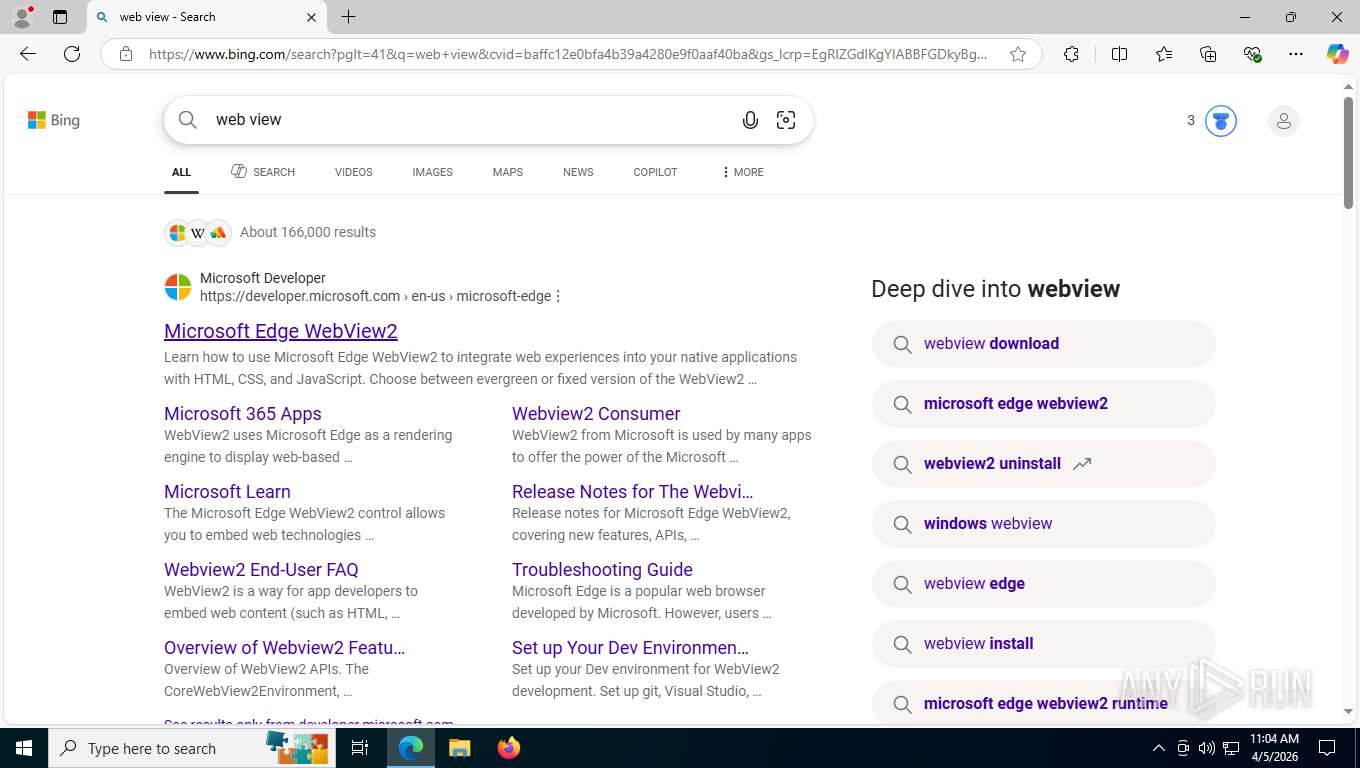Click the Bing logo
The height and width of the screenshot is (768, 1360).
click(54, 120)
